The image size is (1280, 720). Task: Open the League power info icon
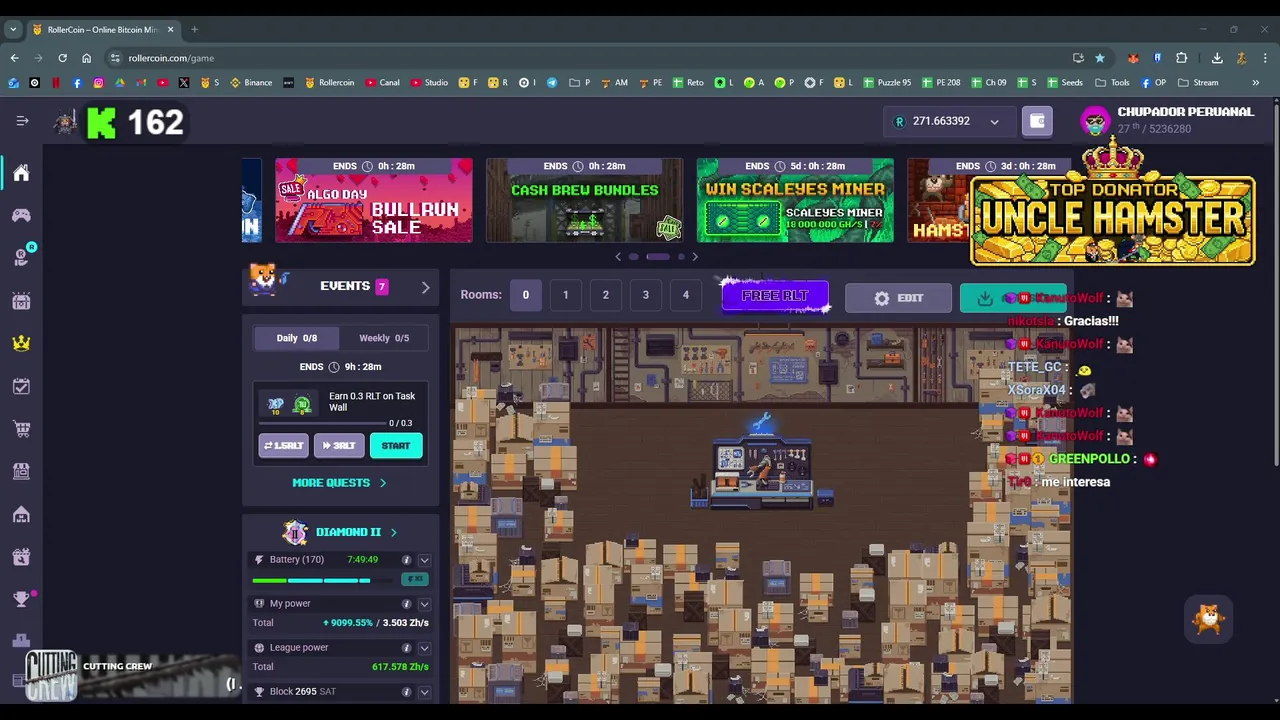pos(406,648)
